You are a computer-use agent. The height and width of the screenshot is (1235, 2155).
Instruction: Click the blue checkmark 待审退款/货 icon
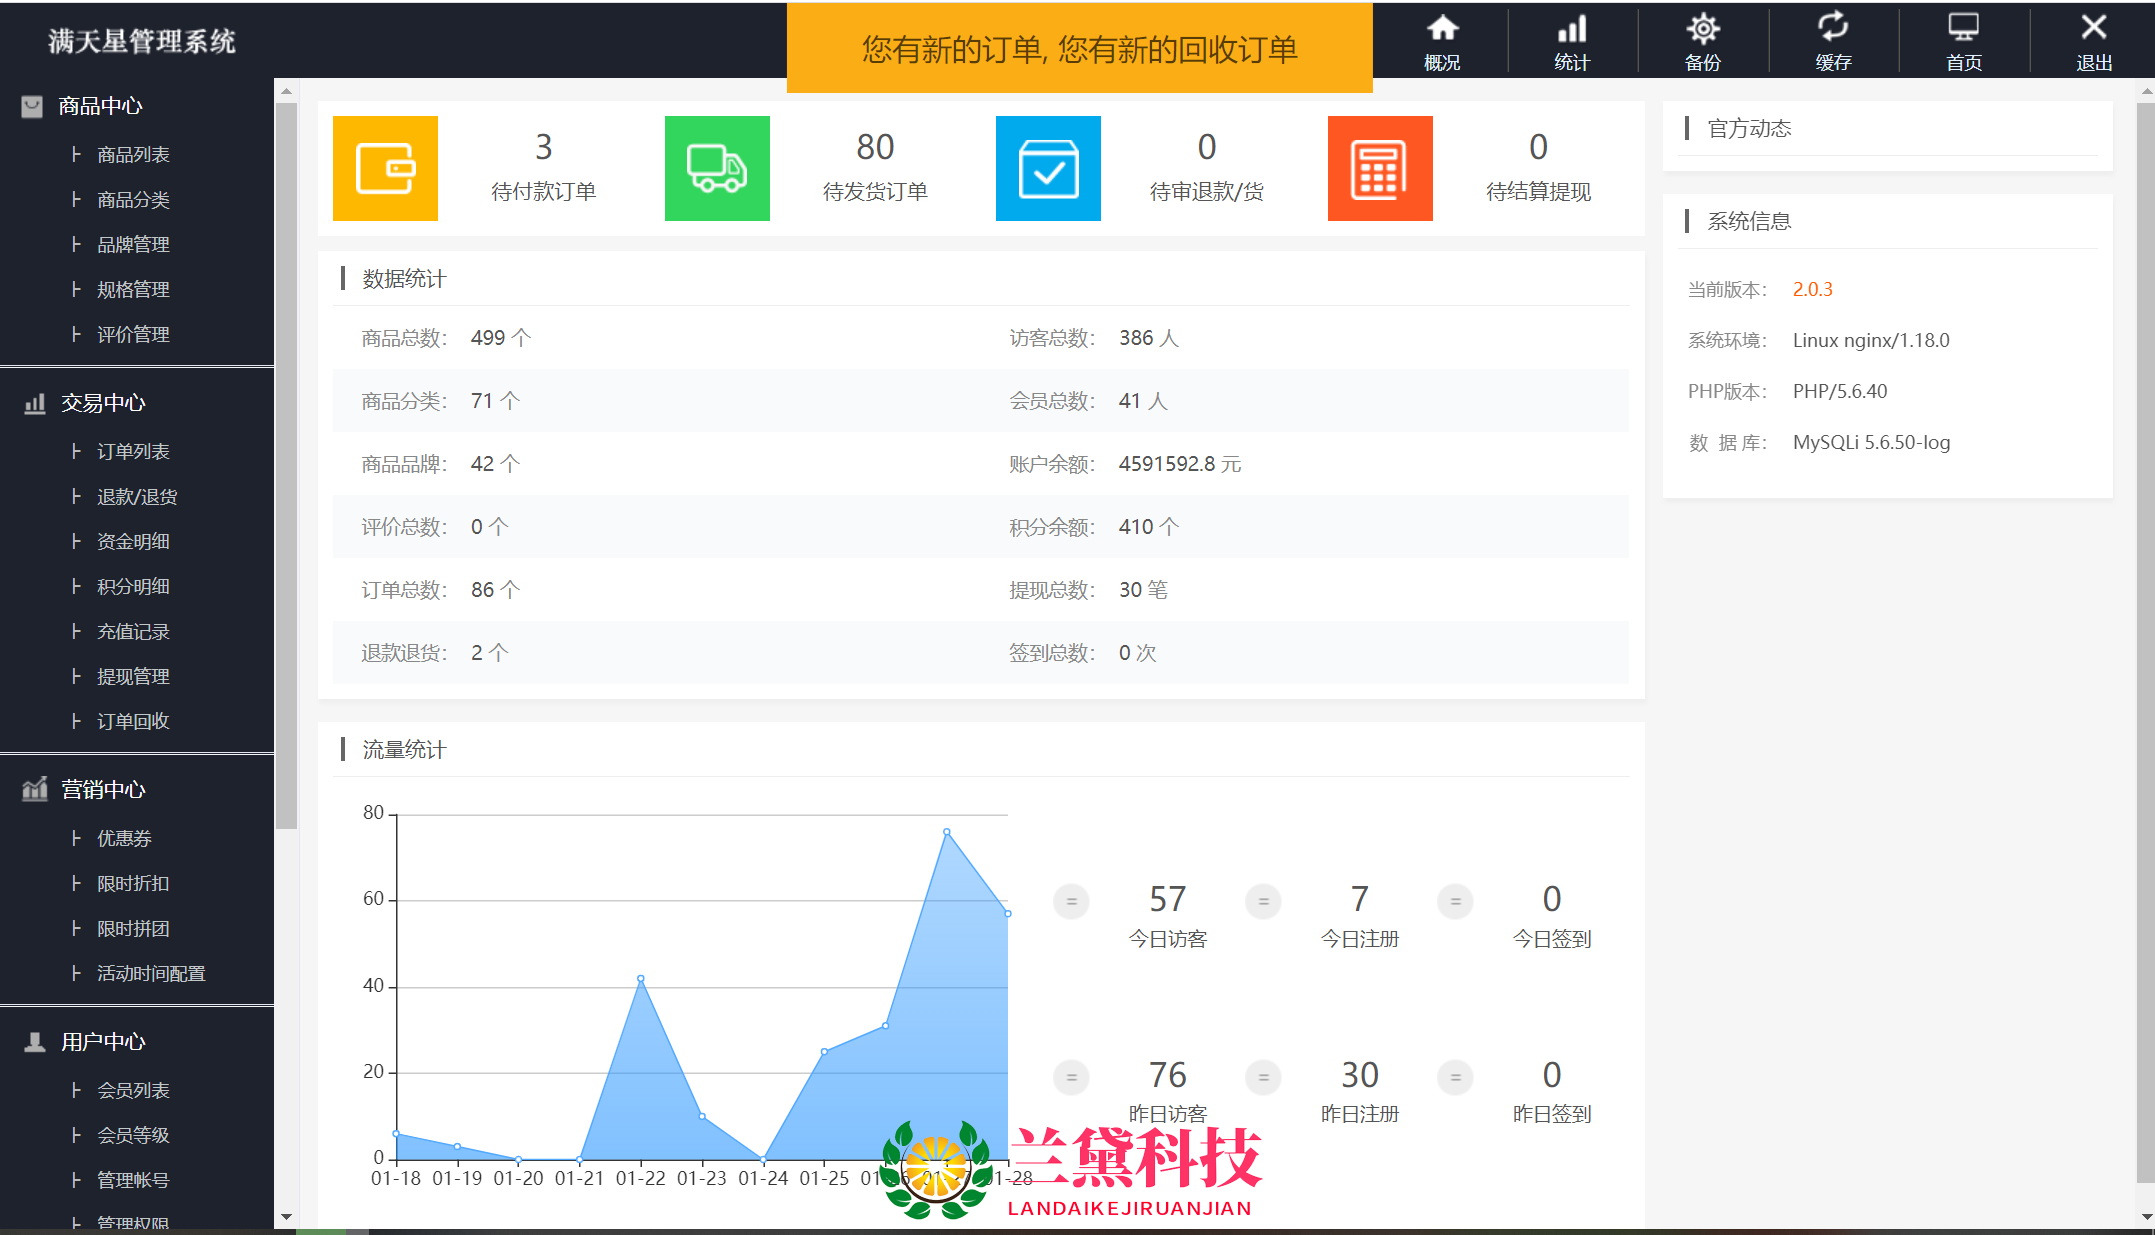pos(1048,168)
